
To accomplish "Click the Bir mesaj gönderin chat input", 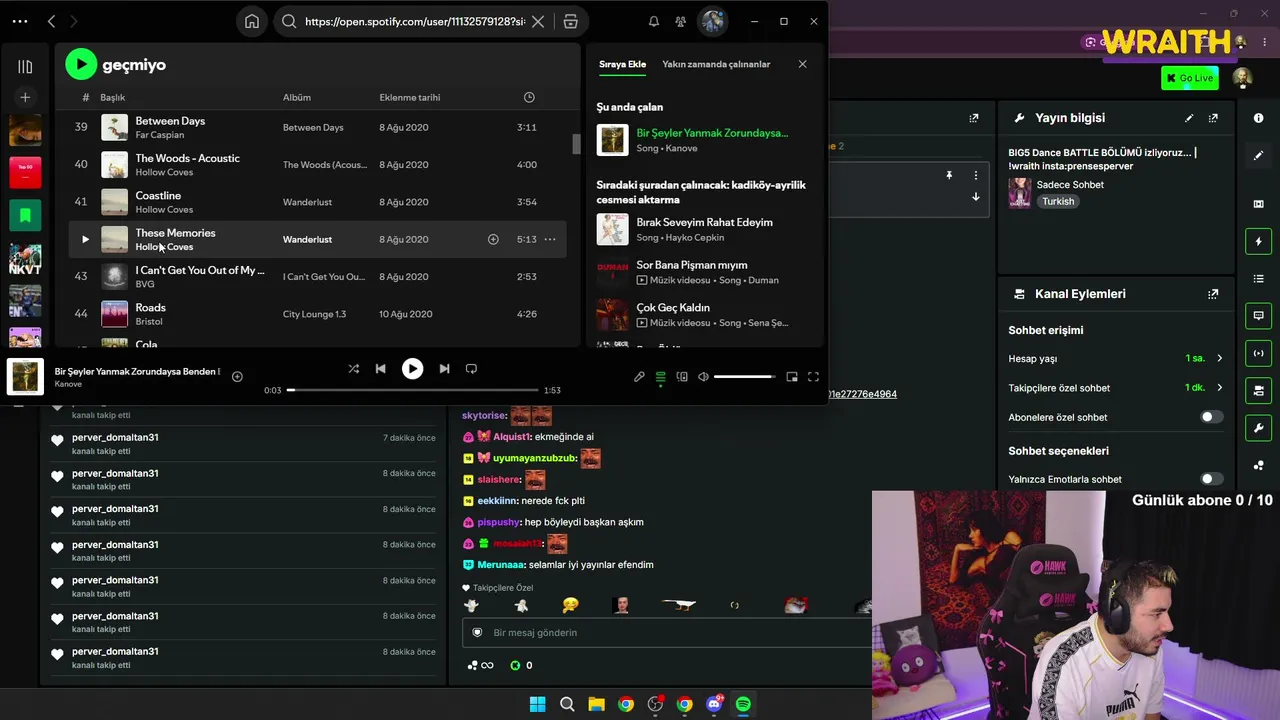I will pos(667,632).
